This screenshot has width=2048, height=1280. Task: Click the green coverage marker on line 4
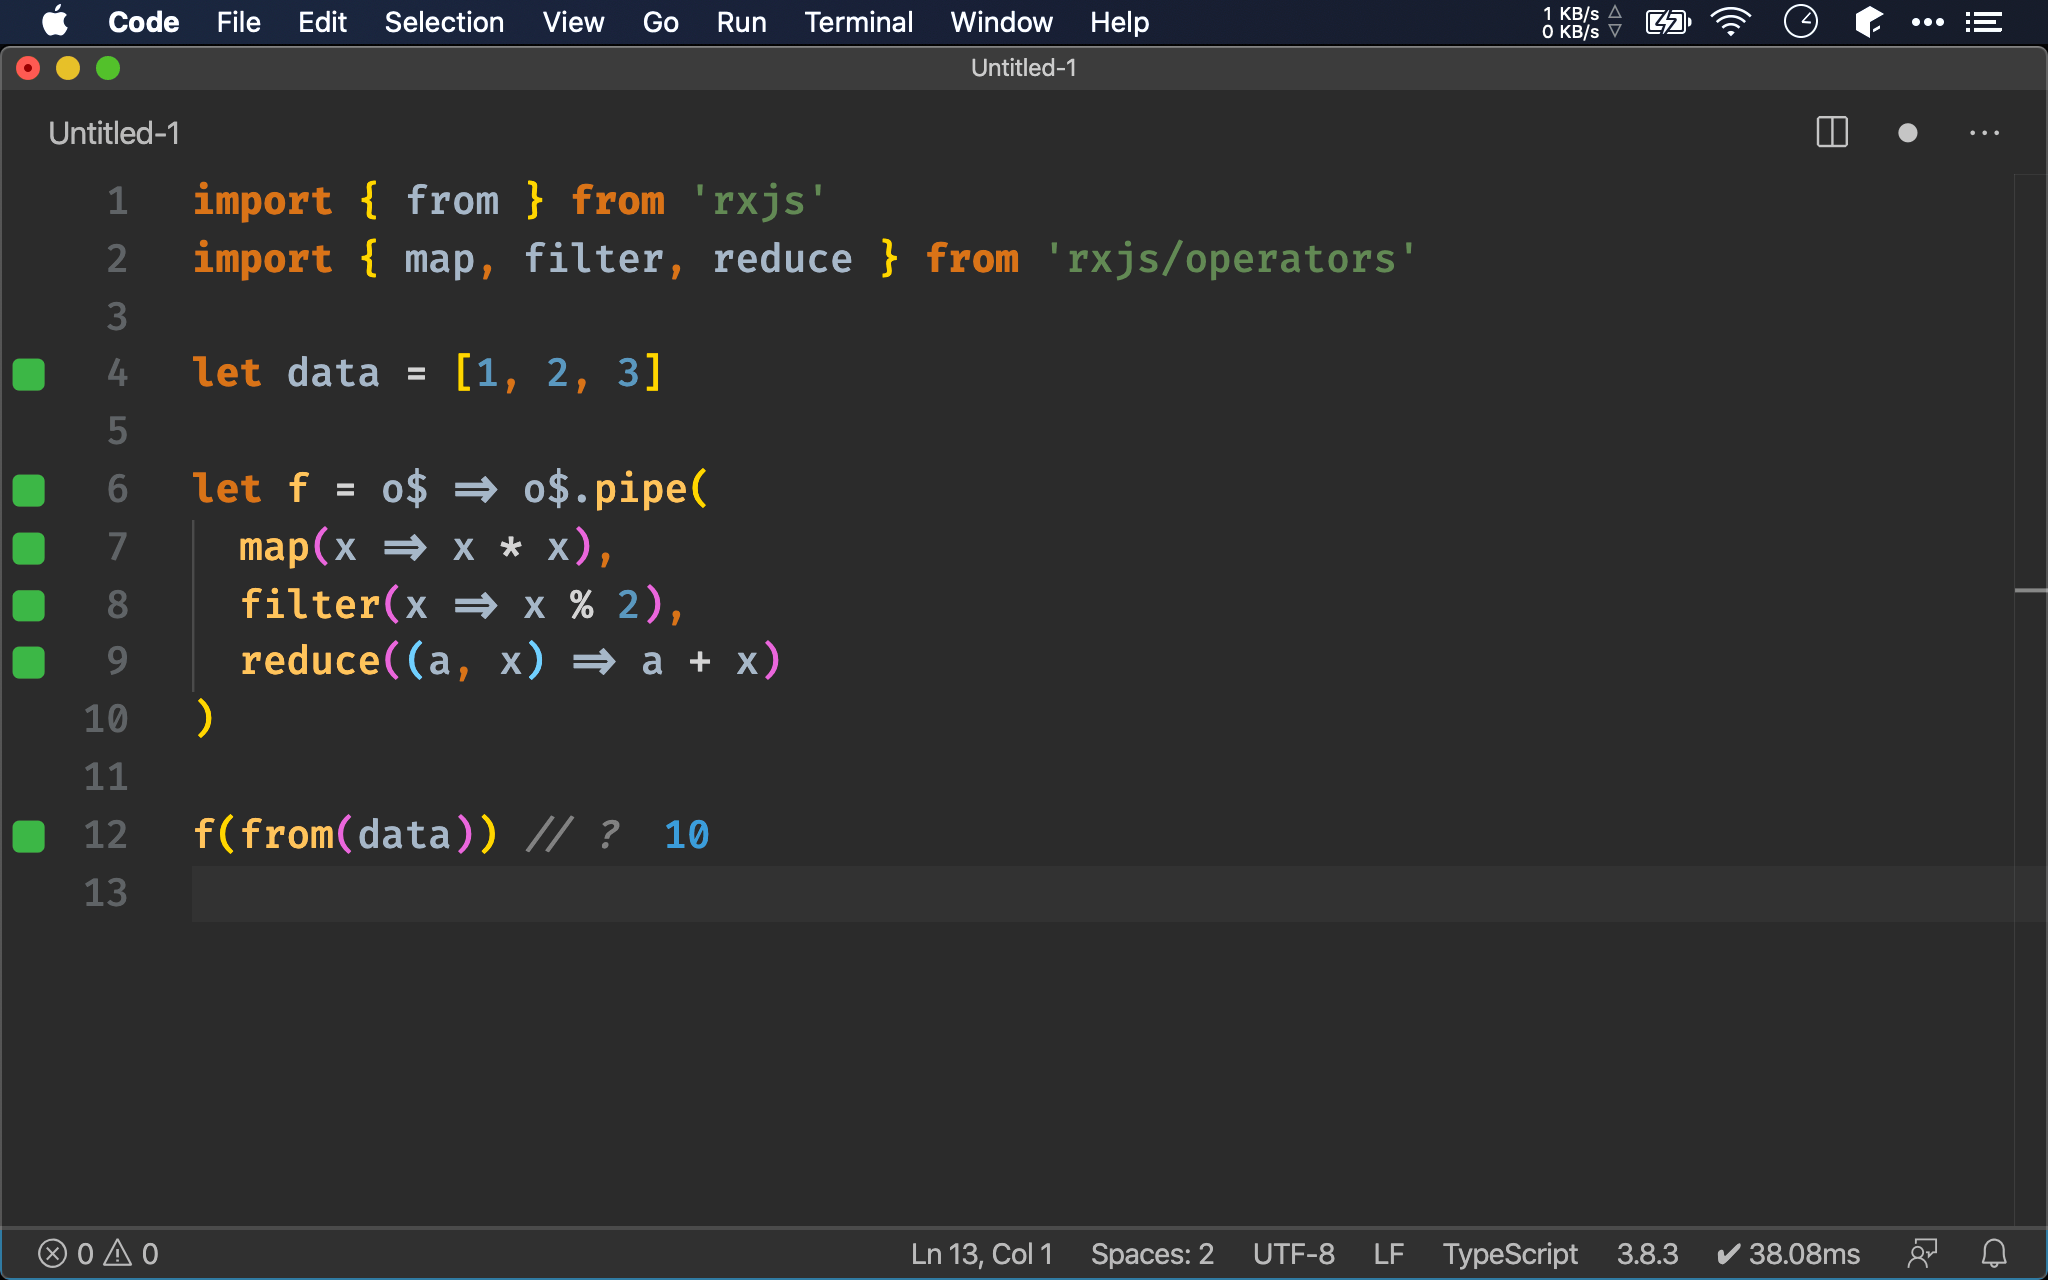pos(29,374)
